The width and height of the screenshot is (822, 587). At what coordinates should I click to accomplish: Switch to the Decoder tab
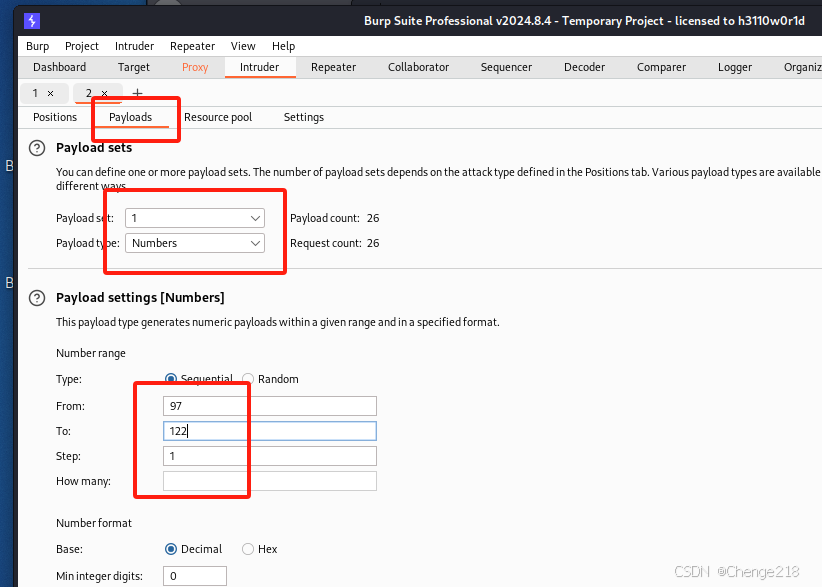(x=585, y=67)
